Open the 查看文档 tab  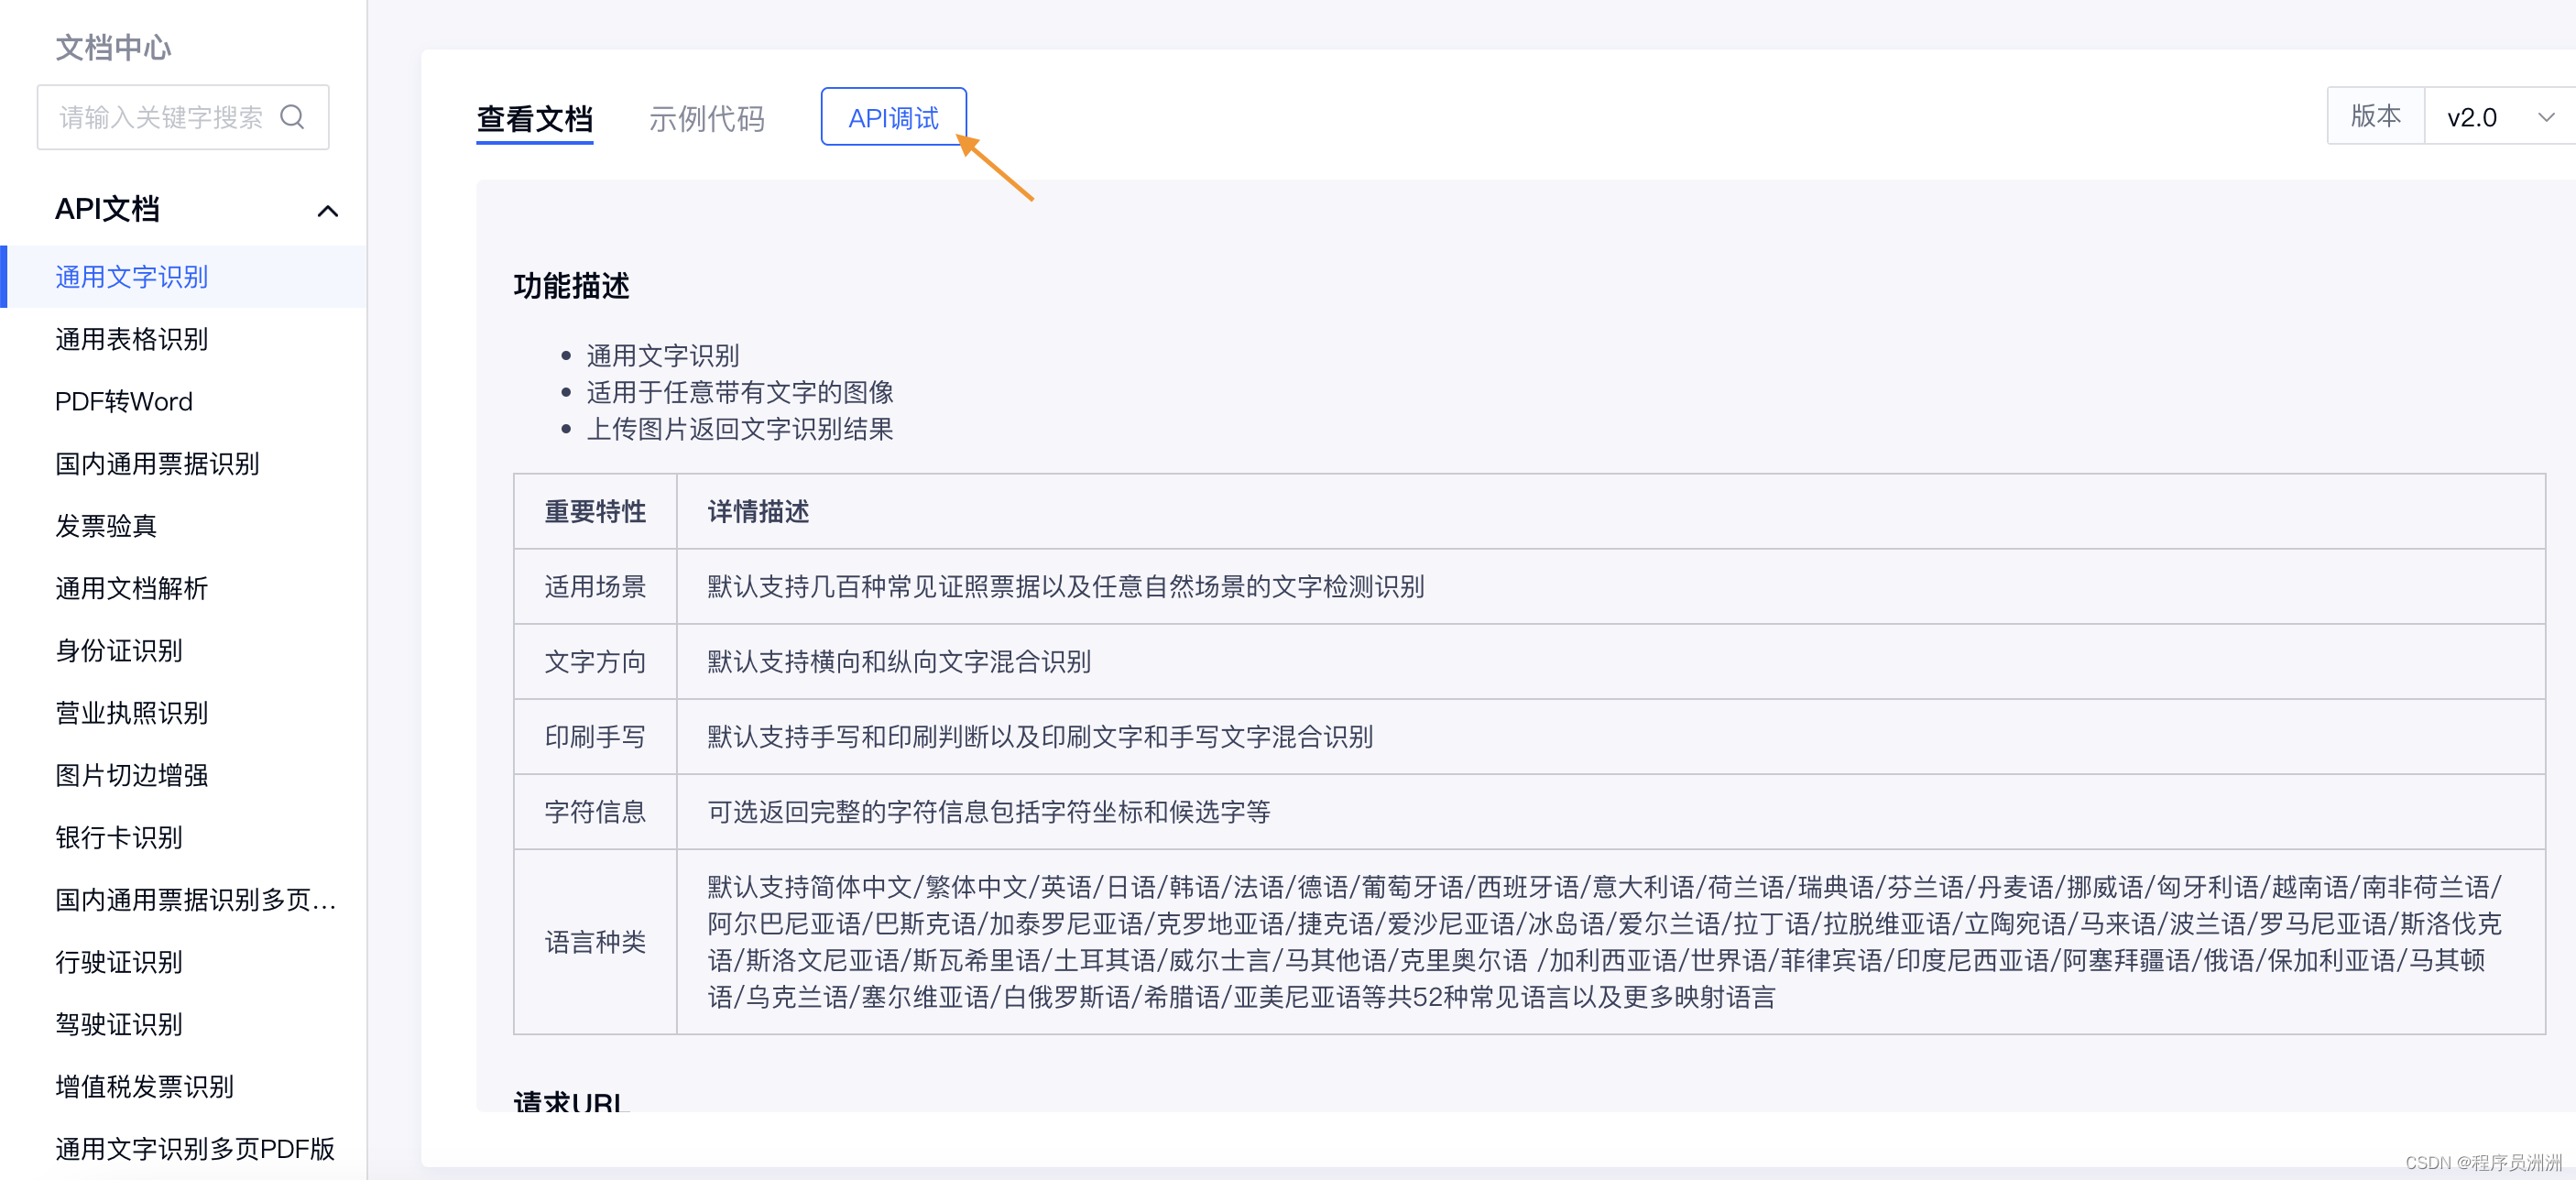click(x=534, y=119)
